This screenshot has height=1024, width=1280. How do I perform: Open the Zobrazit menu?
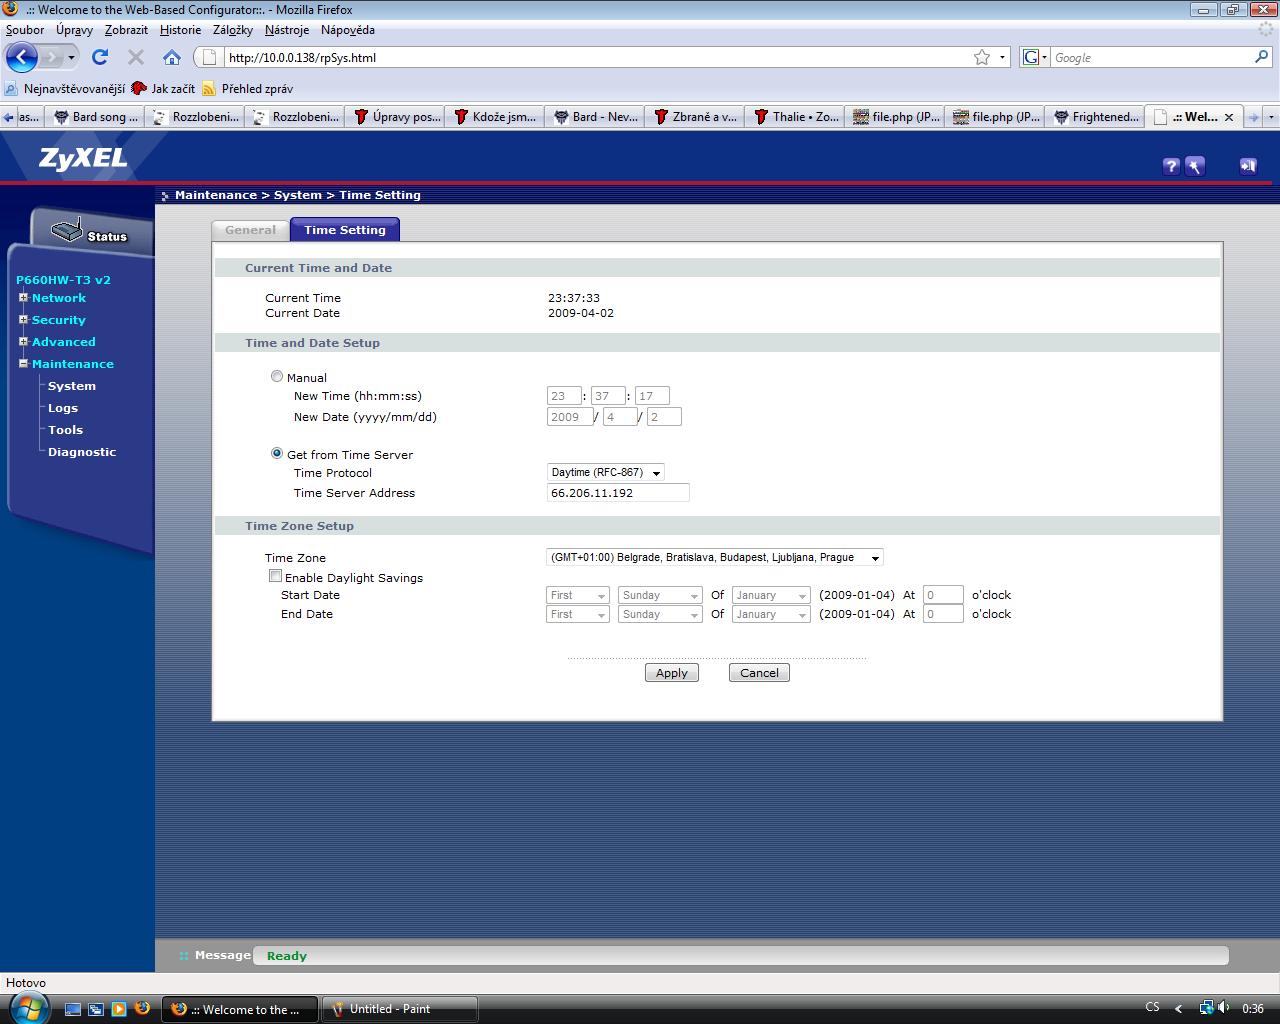click(x=126, y=30)
